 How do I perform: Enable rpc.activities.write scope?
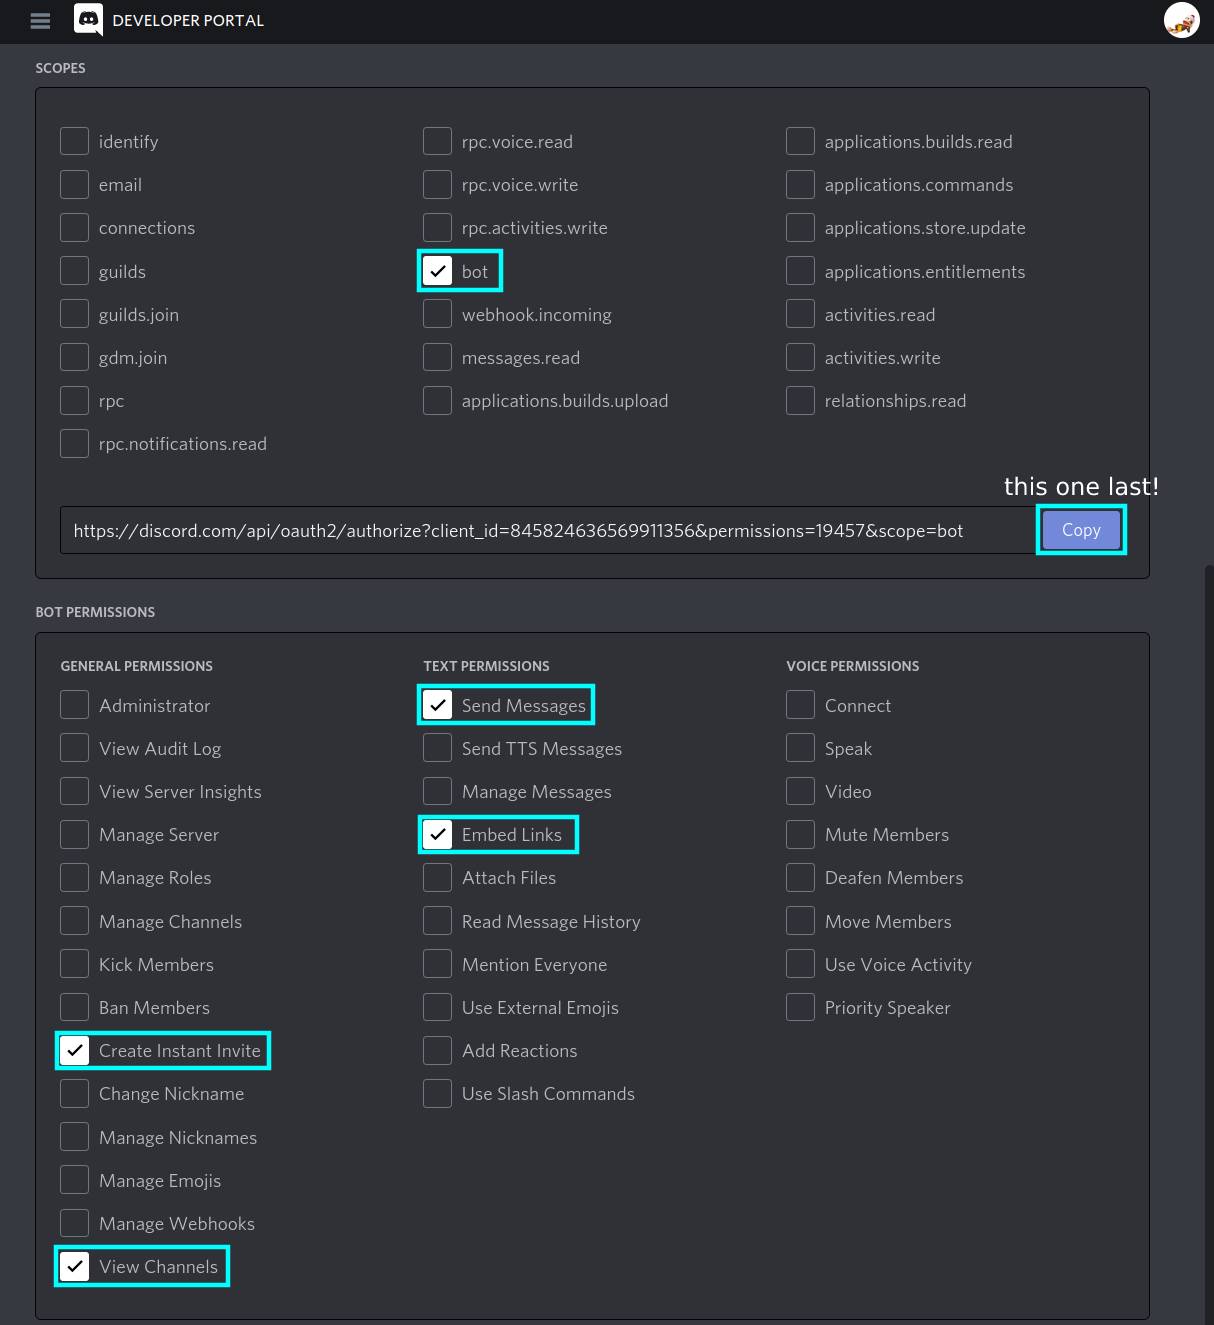pyautogui.click(x=437, y=227)
